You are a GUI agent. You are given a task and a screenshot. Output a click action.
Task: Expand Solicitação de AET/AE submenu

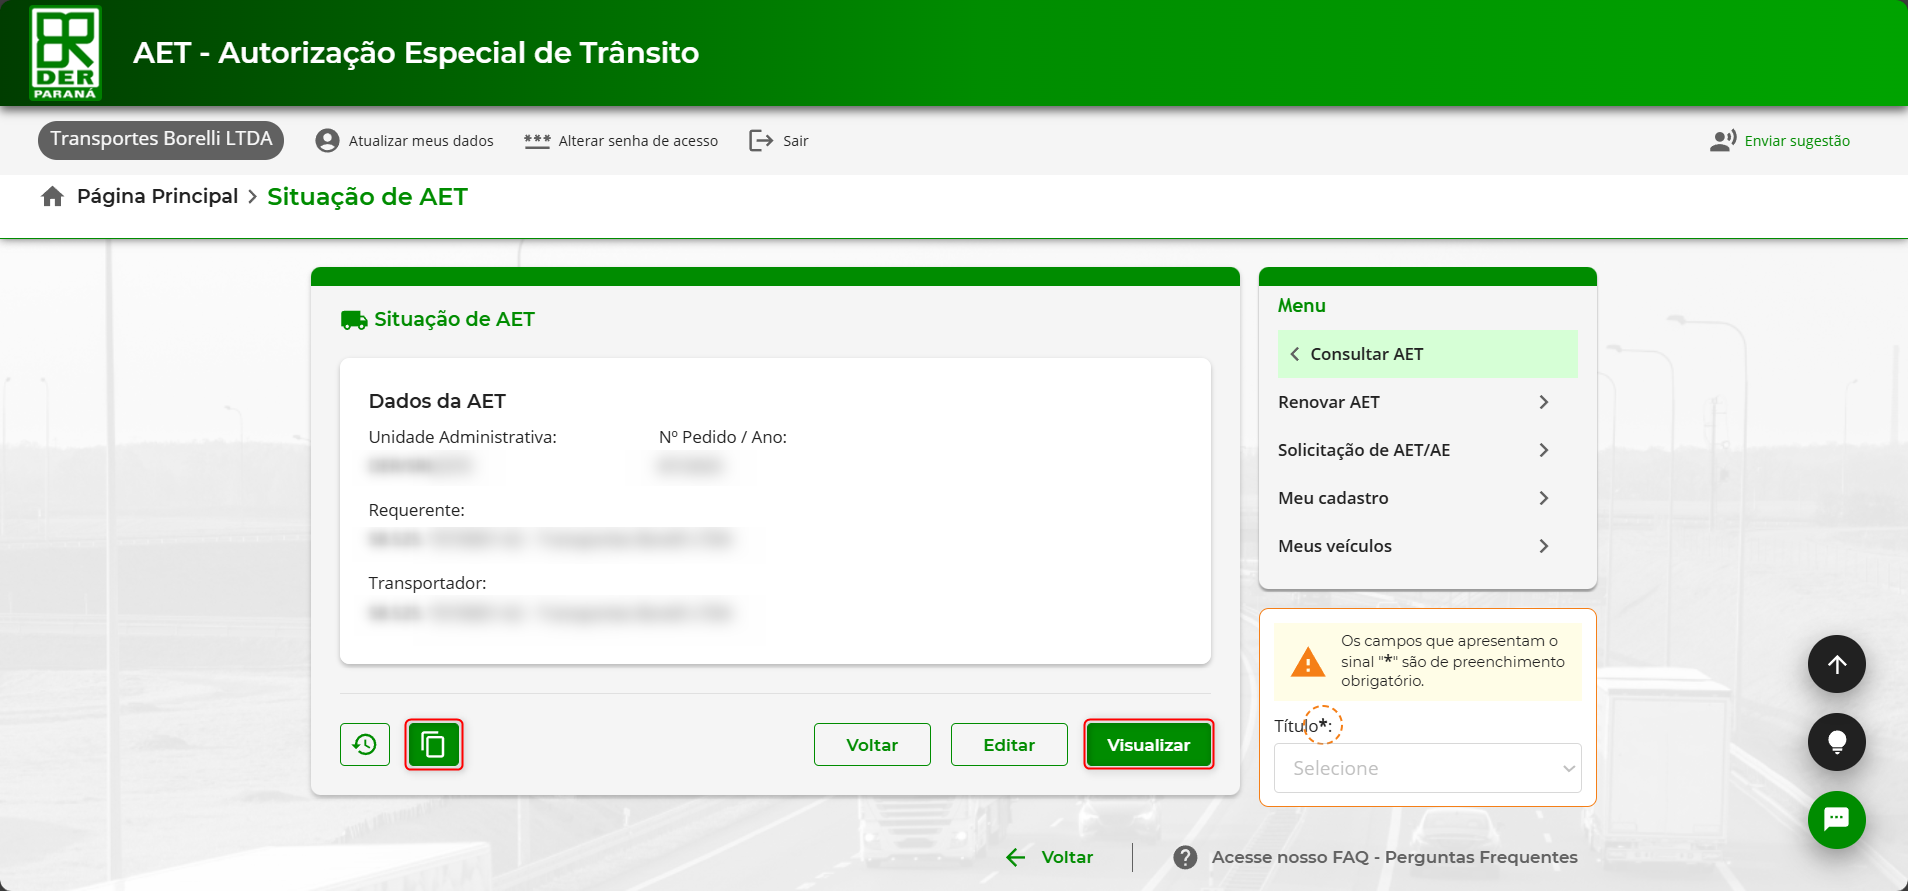[1543, 450]
